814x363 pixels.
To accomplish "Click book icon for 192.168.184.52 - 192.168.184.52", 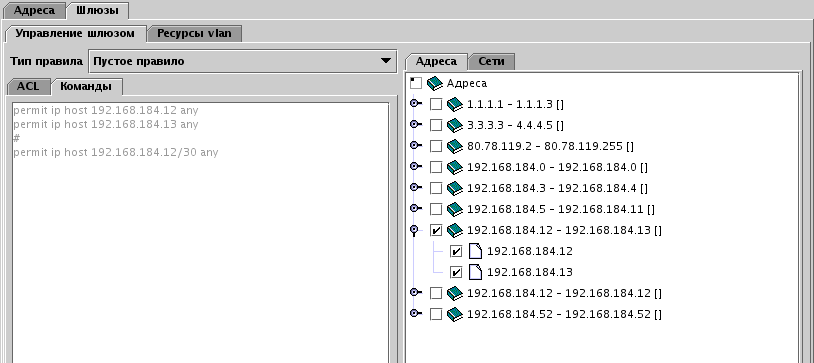I will [x=455, y=314].
